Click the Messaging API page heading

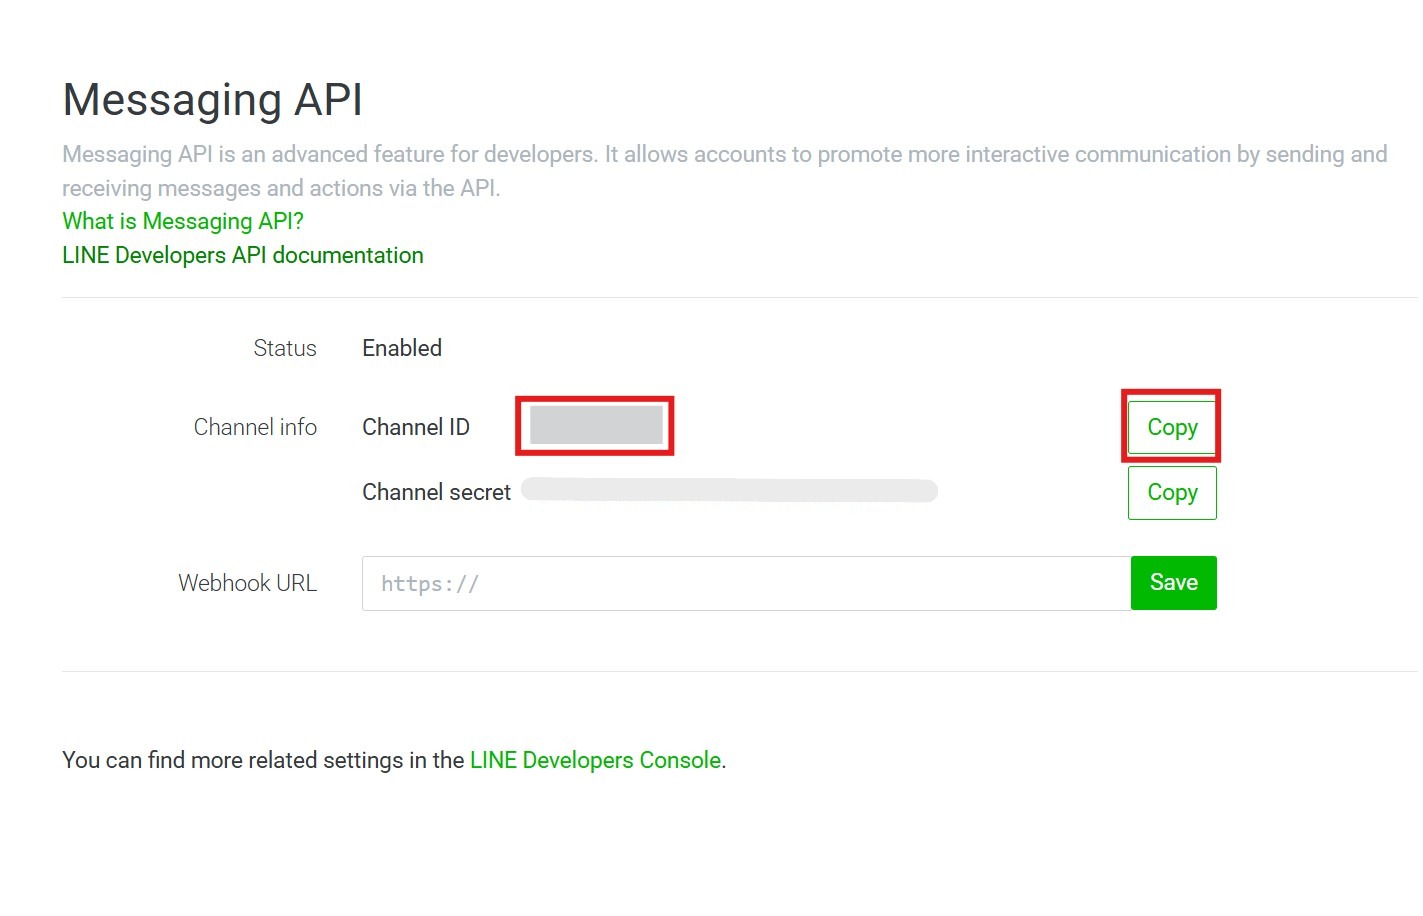212,100
